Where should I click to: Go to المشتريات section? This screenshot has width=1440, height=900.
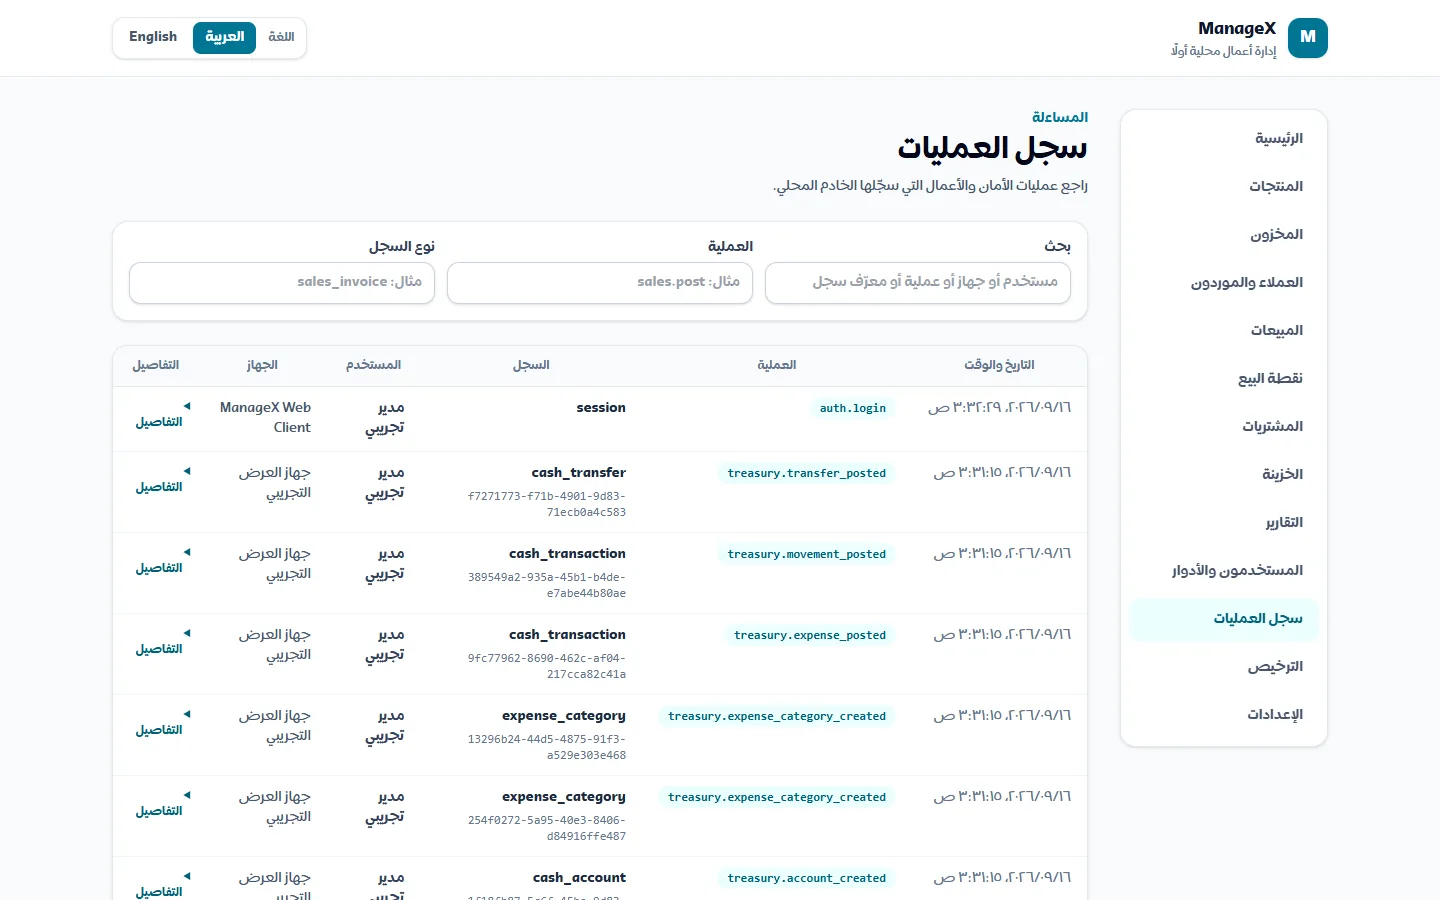(x=1224, y=426)
